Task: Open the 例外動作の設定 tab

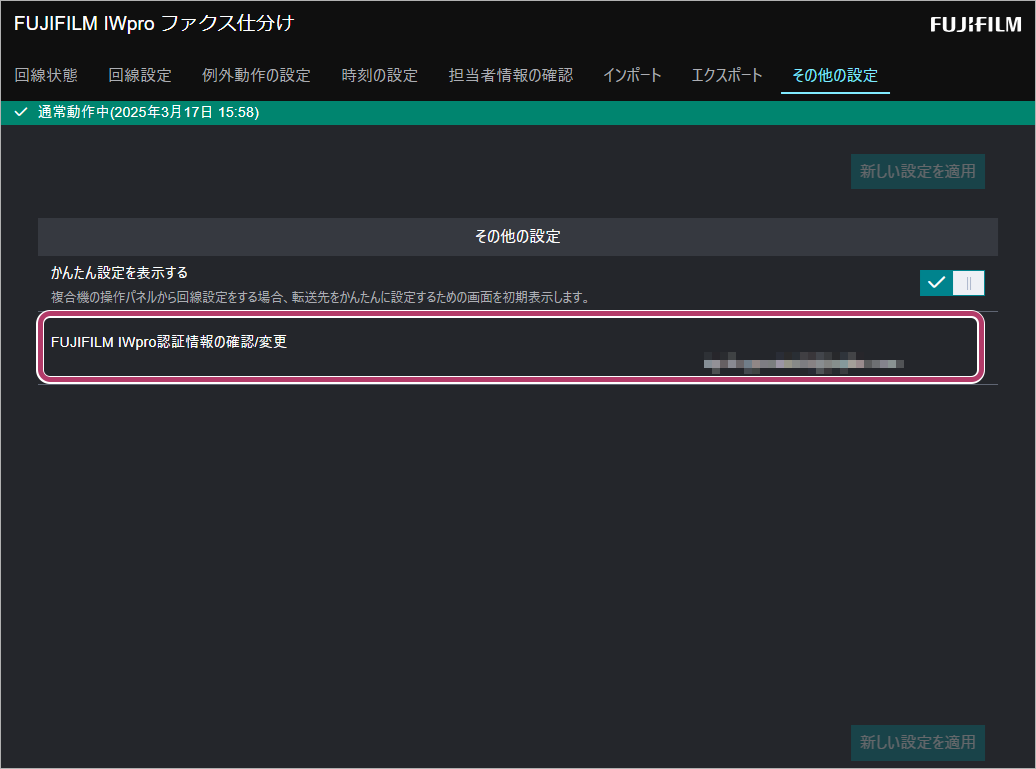Action: pos(256,75)
